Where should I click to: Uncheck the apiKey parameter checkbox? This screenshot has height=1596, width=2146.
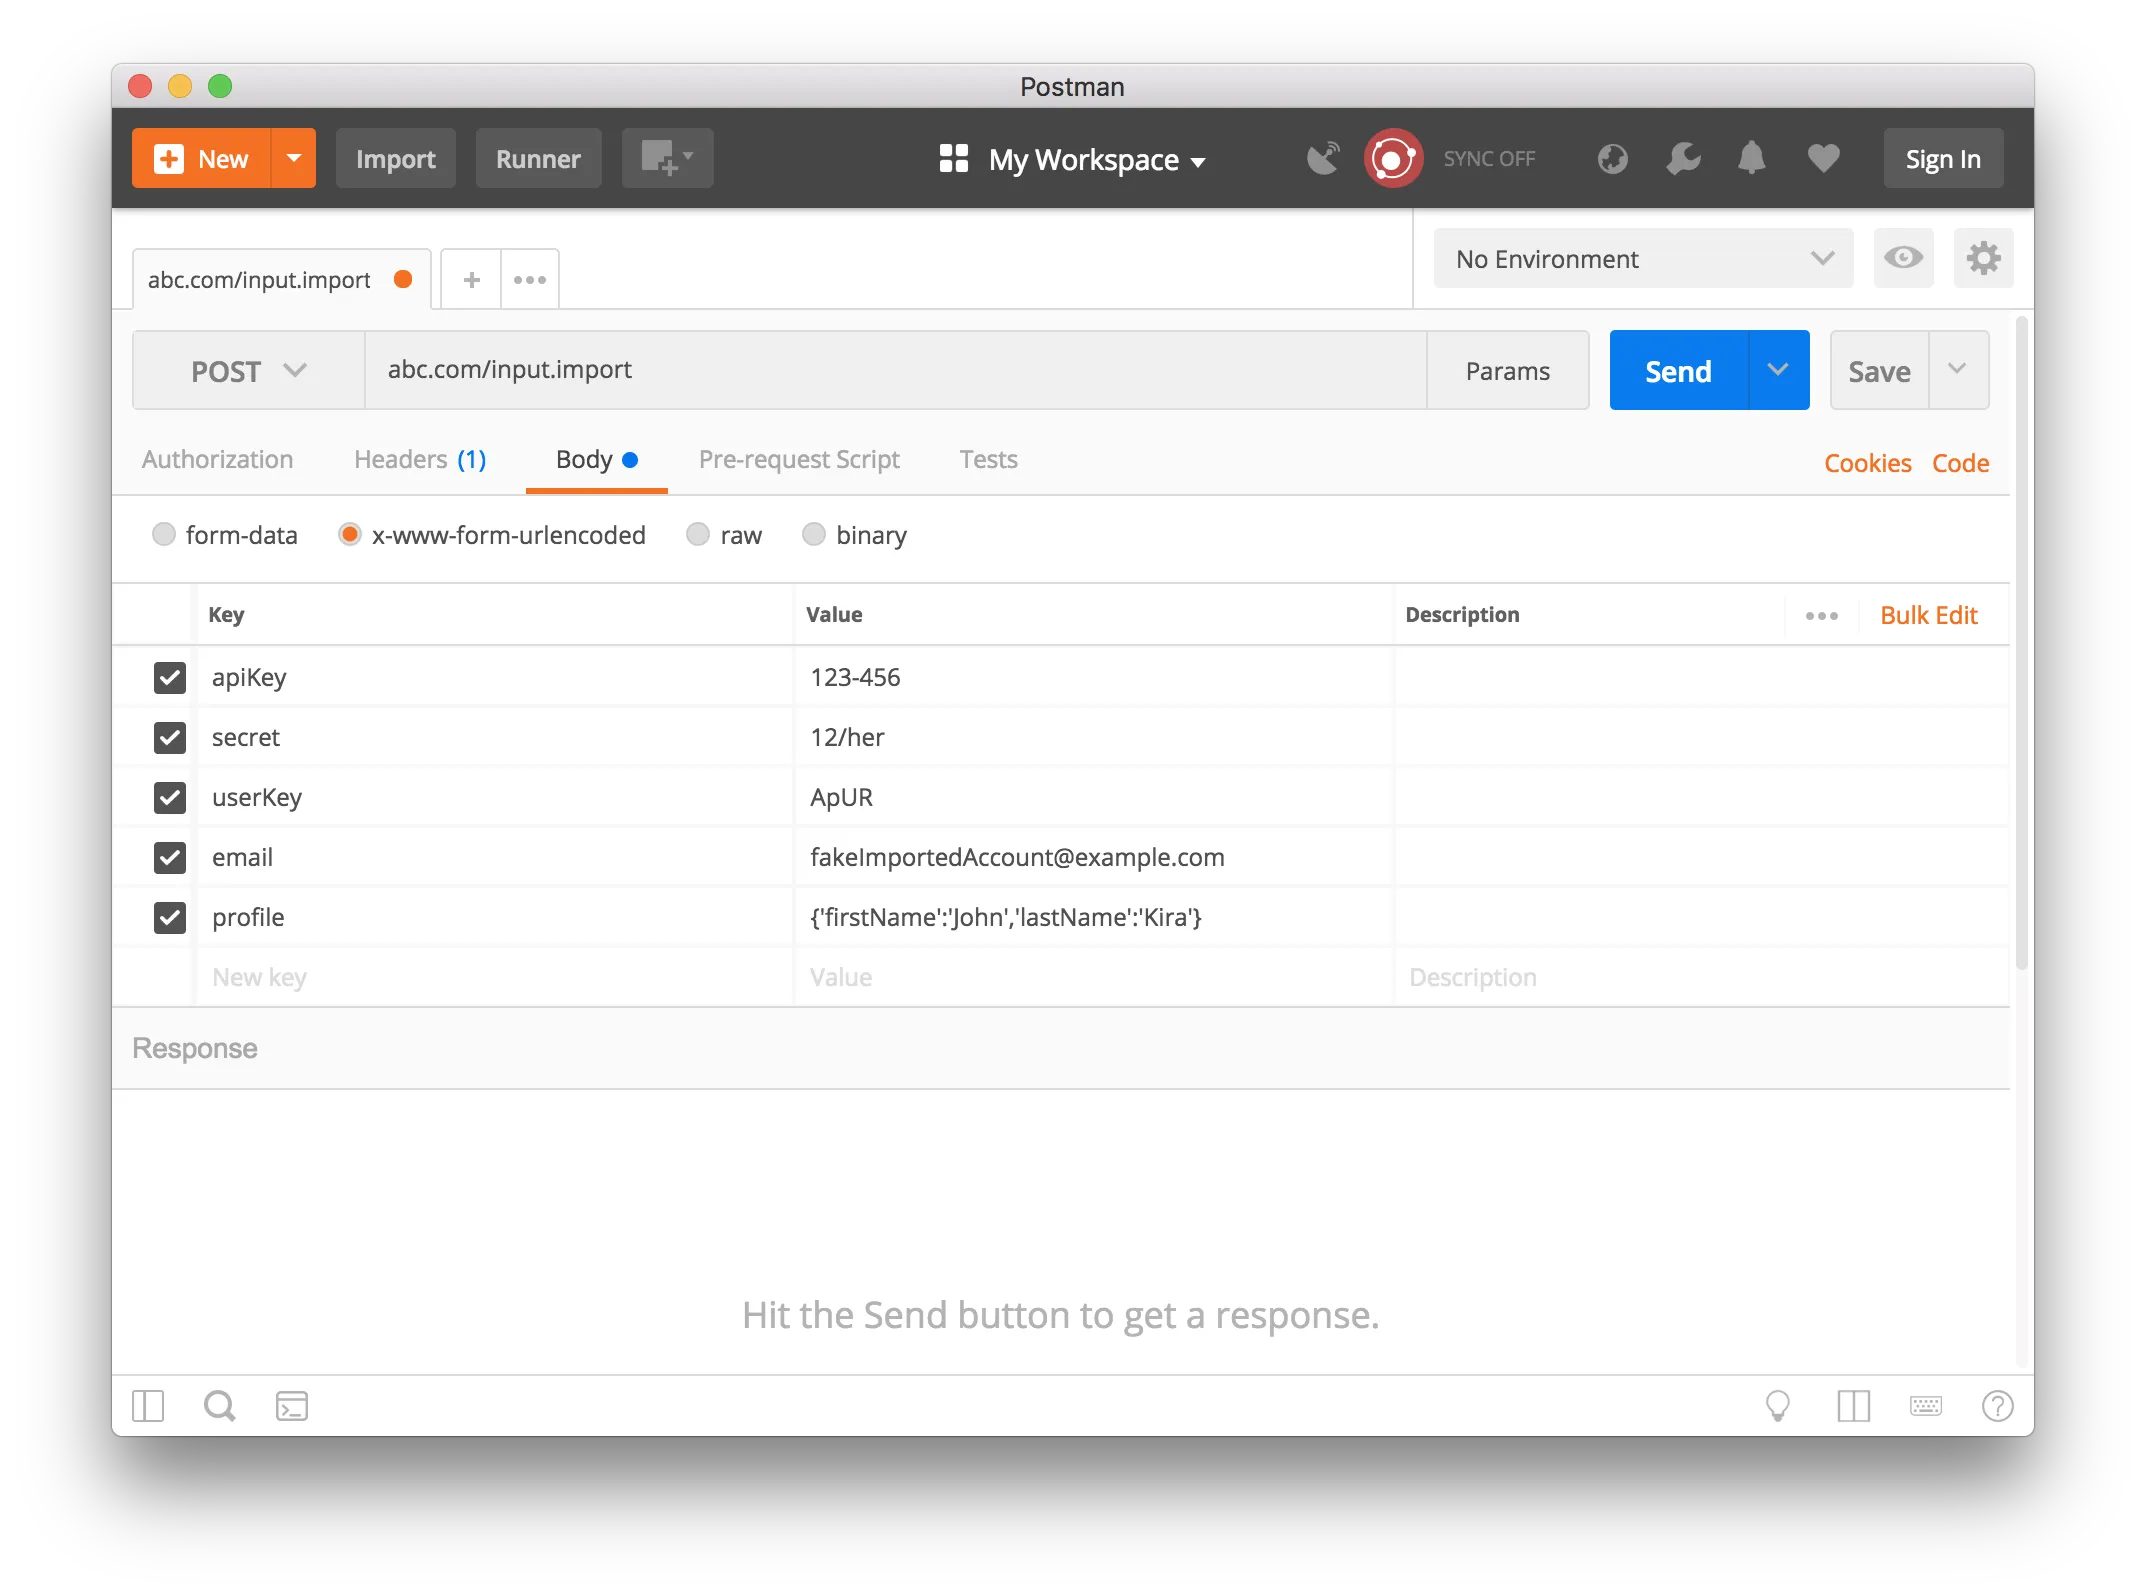click(x=170, y=678)
